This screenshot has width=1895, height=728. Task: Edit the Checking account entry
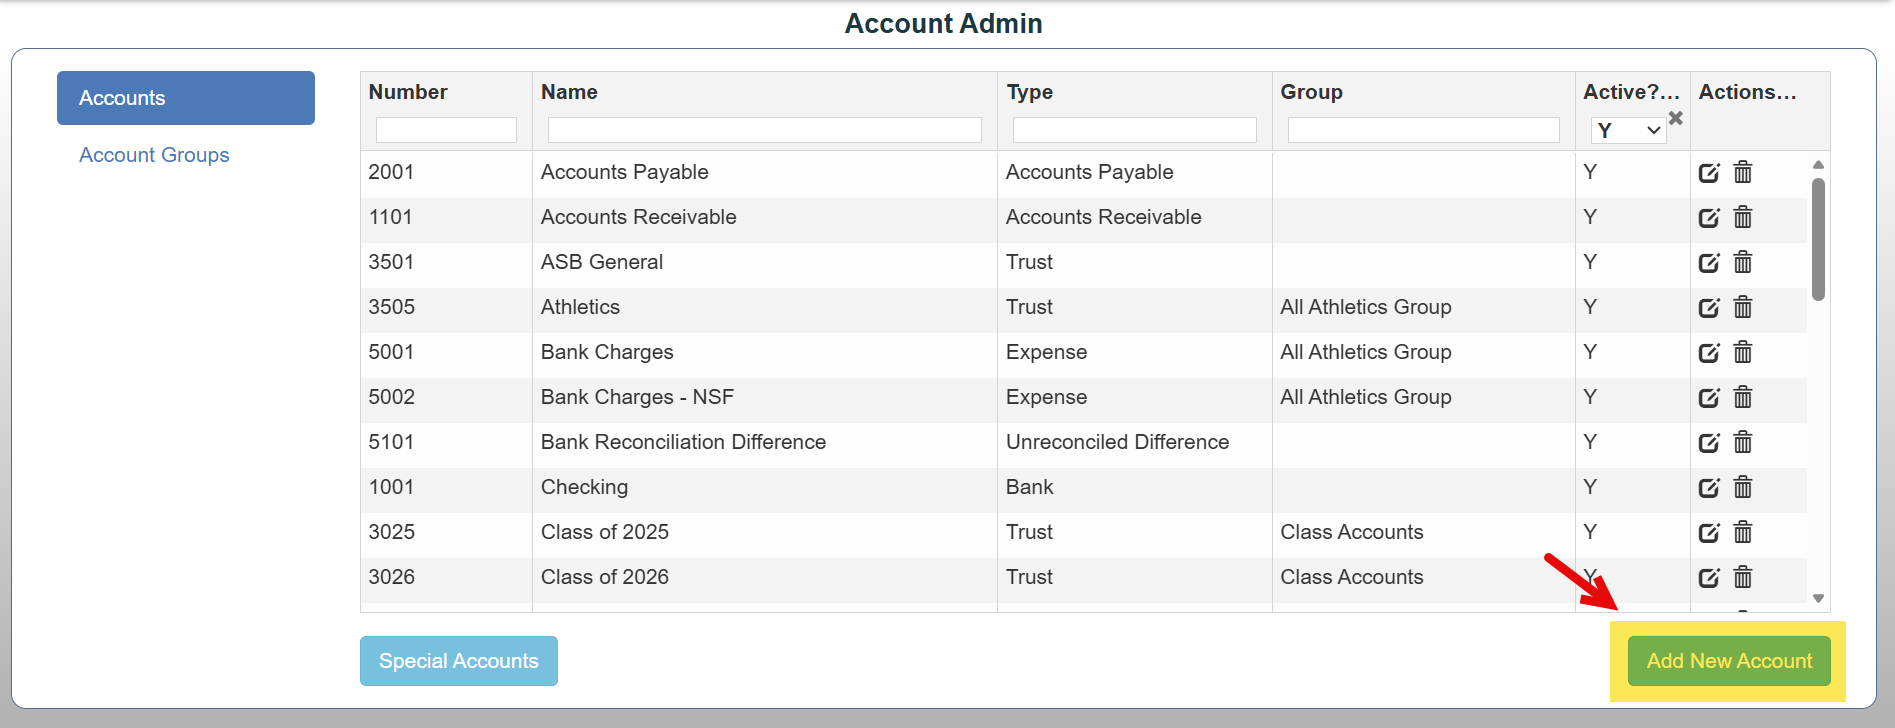tap(1709, 487)
